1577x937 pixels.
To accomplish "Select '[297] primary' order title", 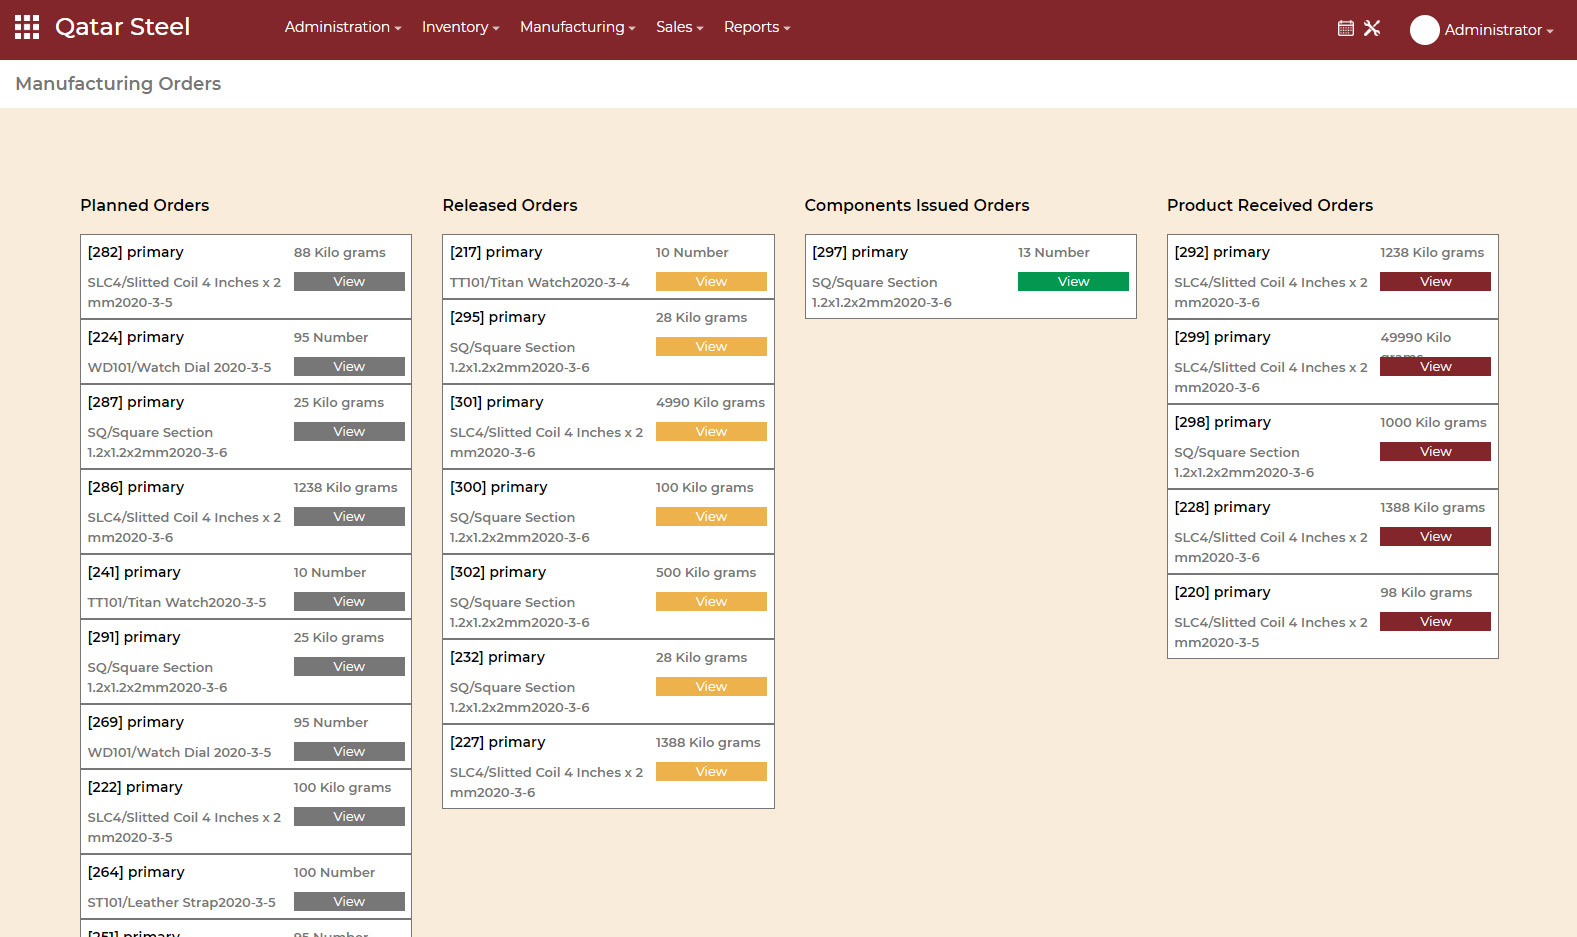I will pos(860,252).
